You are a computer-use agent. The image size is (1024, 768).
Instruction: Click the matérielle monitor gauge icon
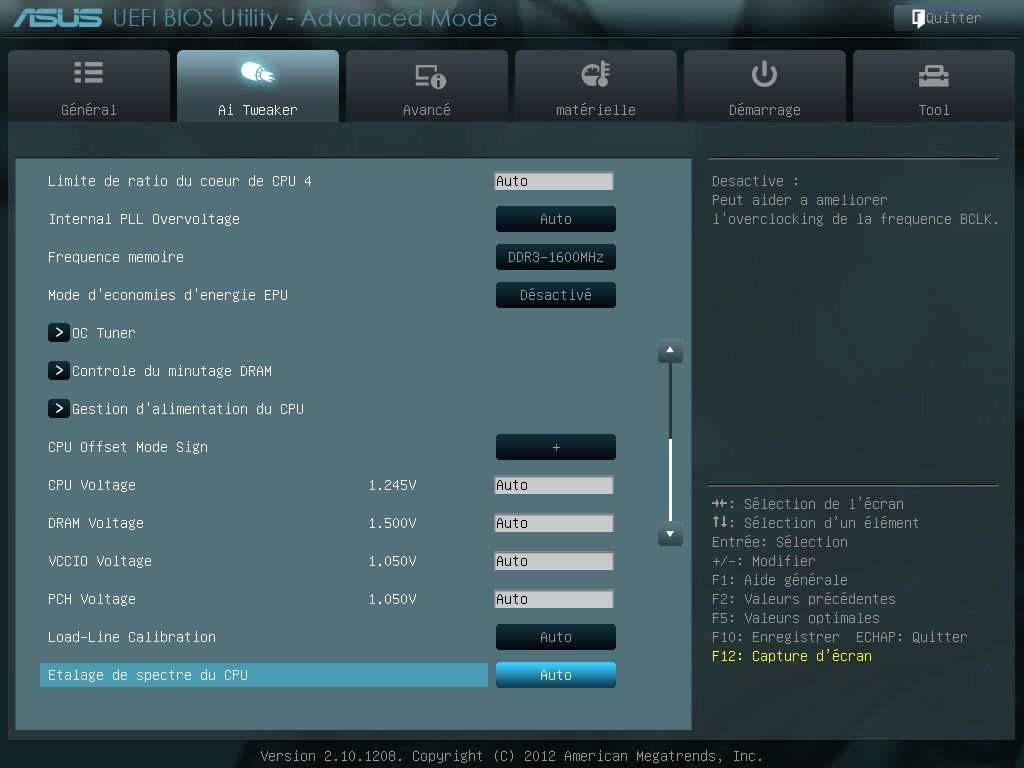click(595, 75)
